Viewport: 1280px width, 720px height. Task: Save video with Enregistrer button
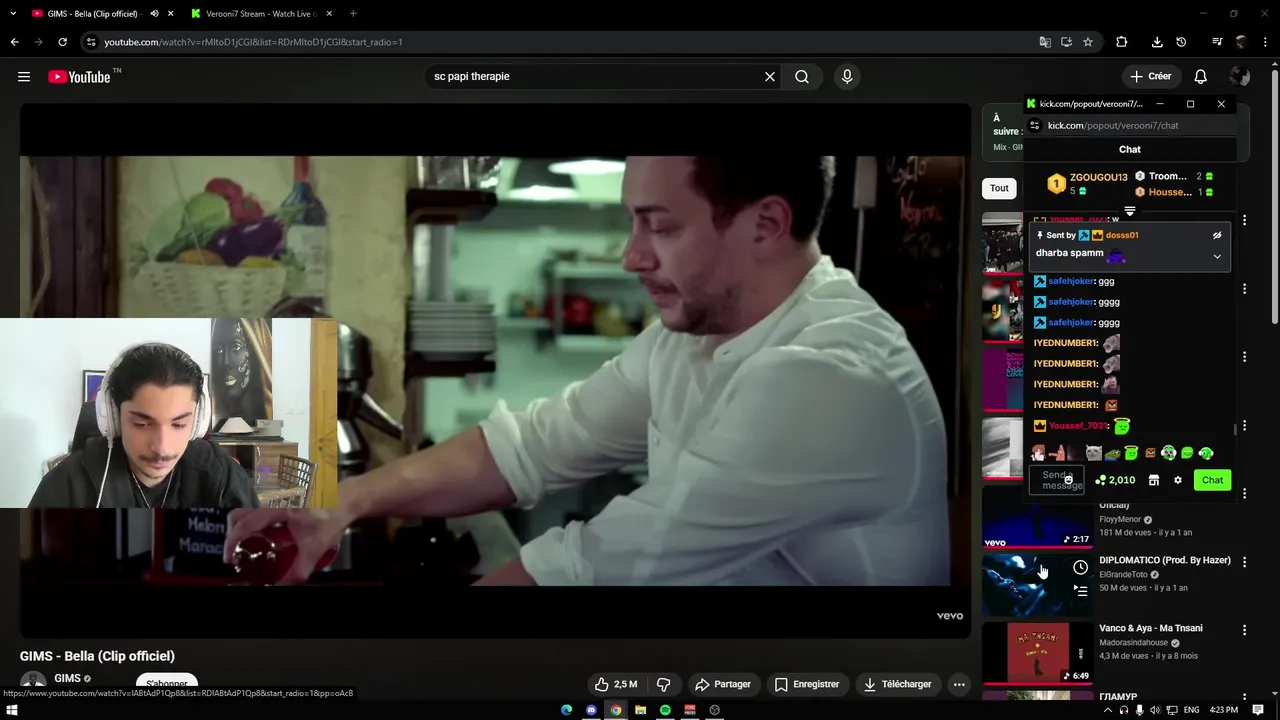click(x=807, y=684)
